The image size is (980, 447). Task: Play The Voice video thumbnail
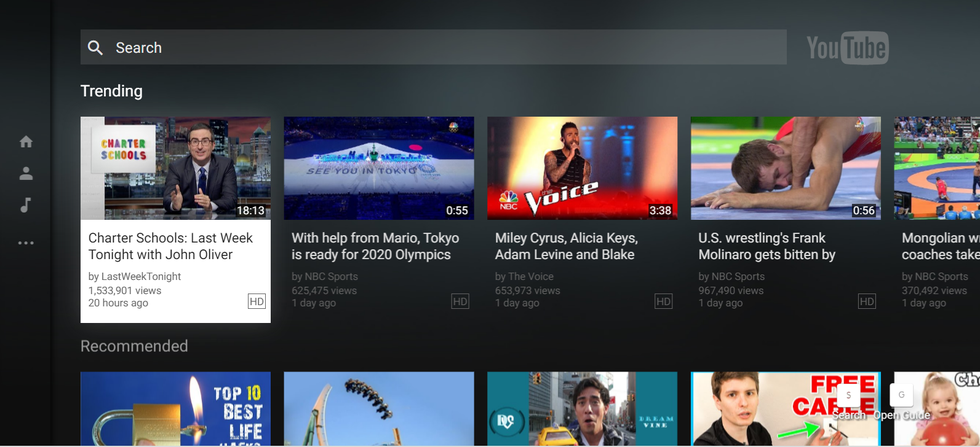tap(581, 168)
